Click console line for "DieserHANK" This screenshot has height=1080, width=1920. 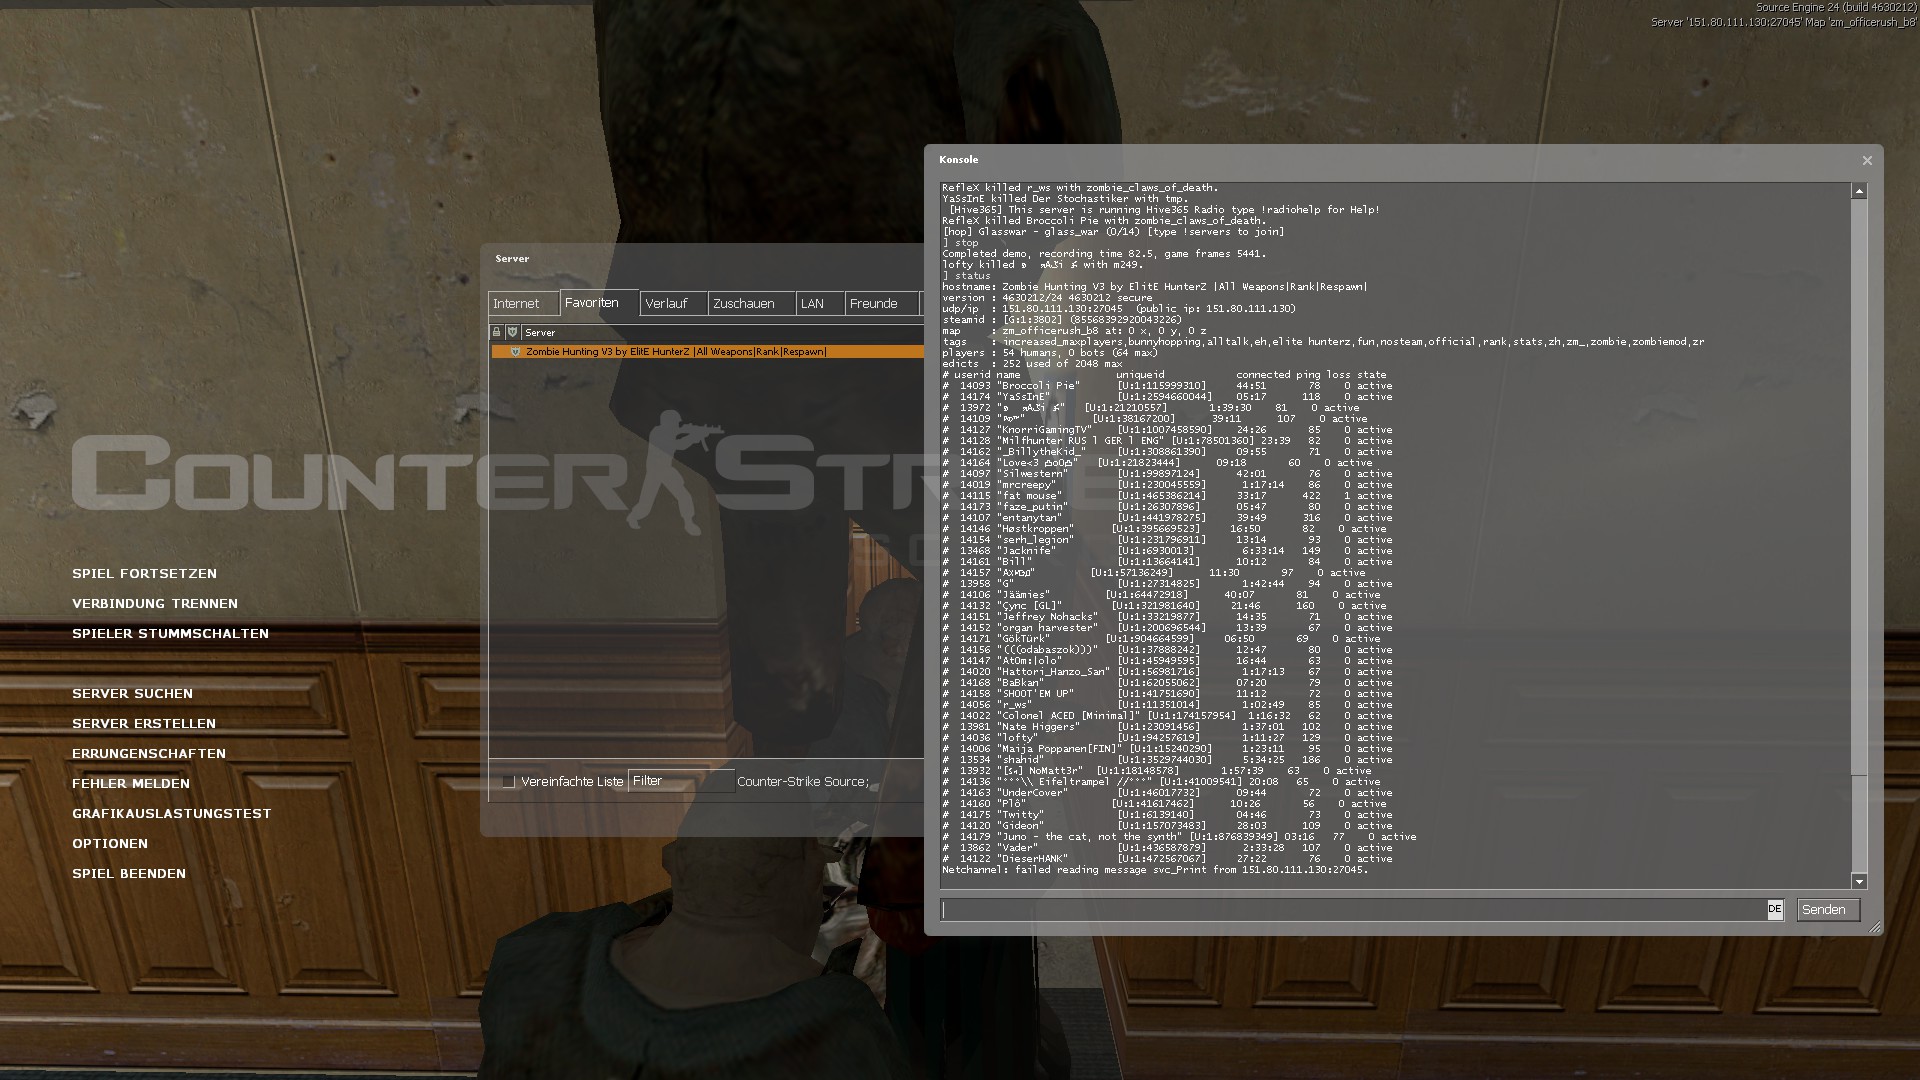[1167, 859]
